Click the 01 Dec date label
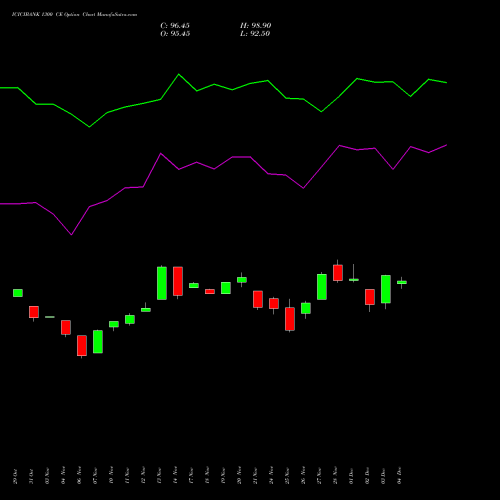This screenshot has height=500, width=500. tap(351, 475)
